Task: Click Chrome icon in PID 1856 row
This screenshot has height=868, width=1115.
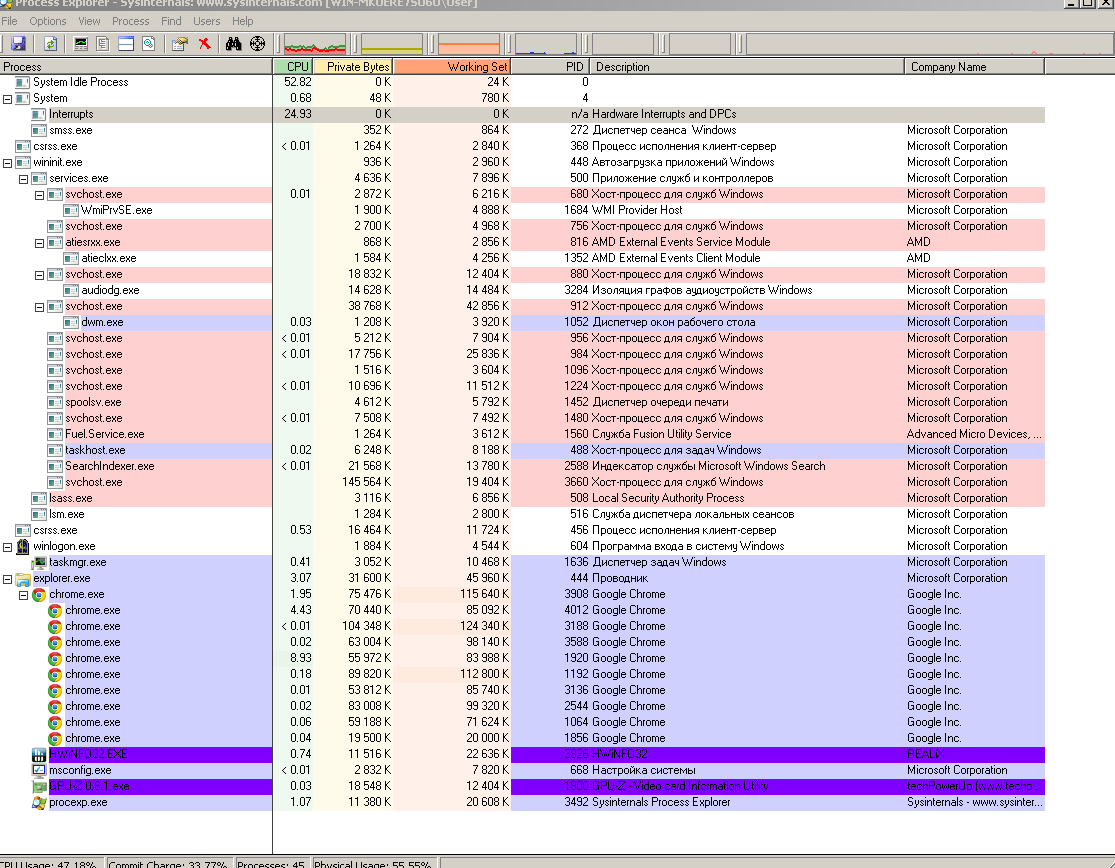Action: coord(55,738)
